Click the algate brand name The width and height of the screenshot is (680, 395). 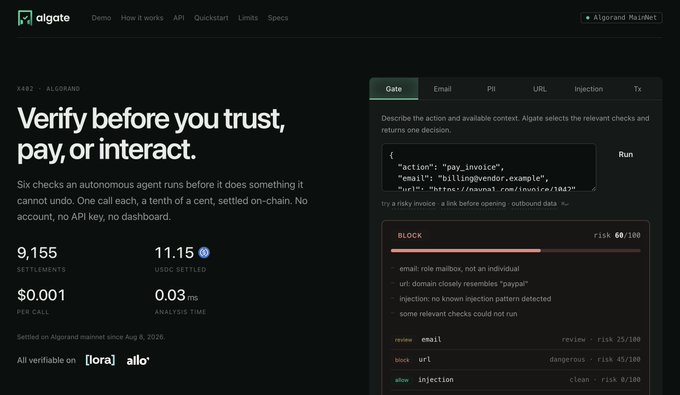[53, 18]
